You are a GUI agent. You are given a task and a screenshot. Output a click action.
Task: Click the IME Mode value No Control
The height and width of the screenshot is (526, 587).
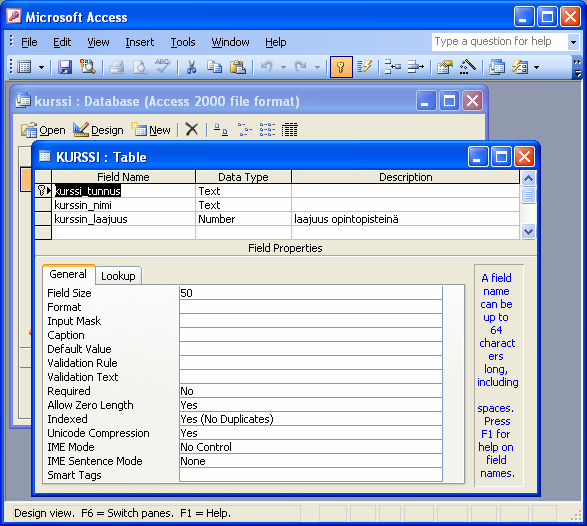pyautogui.click(x=311, y=447)
